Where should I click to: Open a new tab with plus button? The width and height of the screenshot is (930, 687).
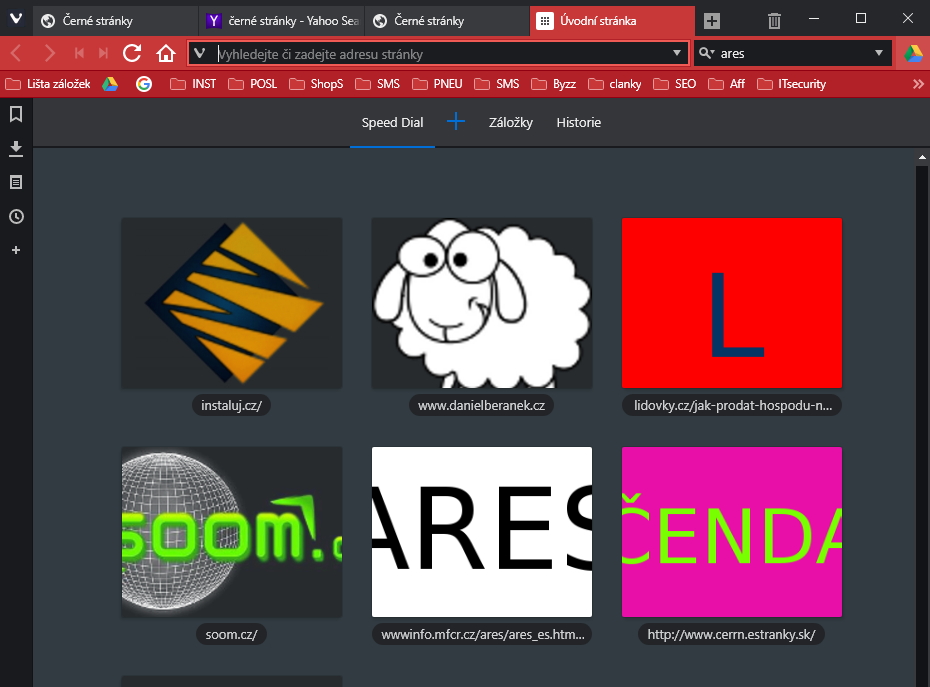712,21
